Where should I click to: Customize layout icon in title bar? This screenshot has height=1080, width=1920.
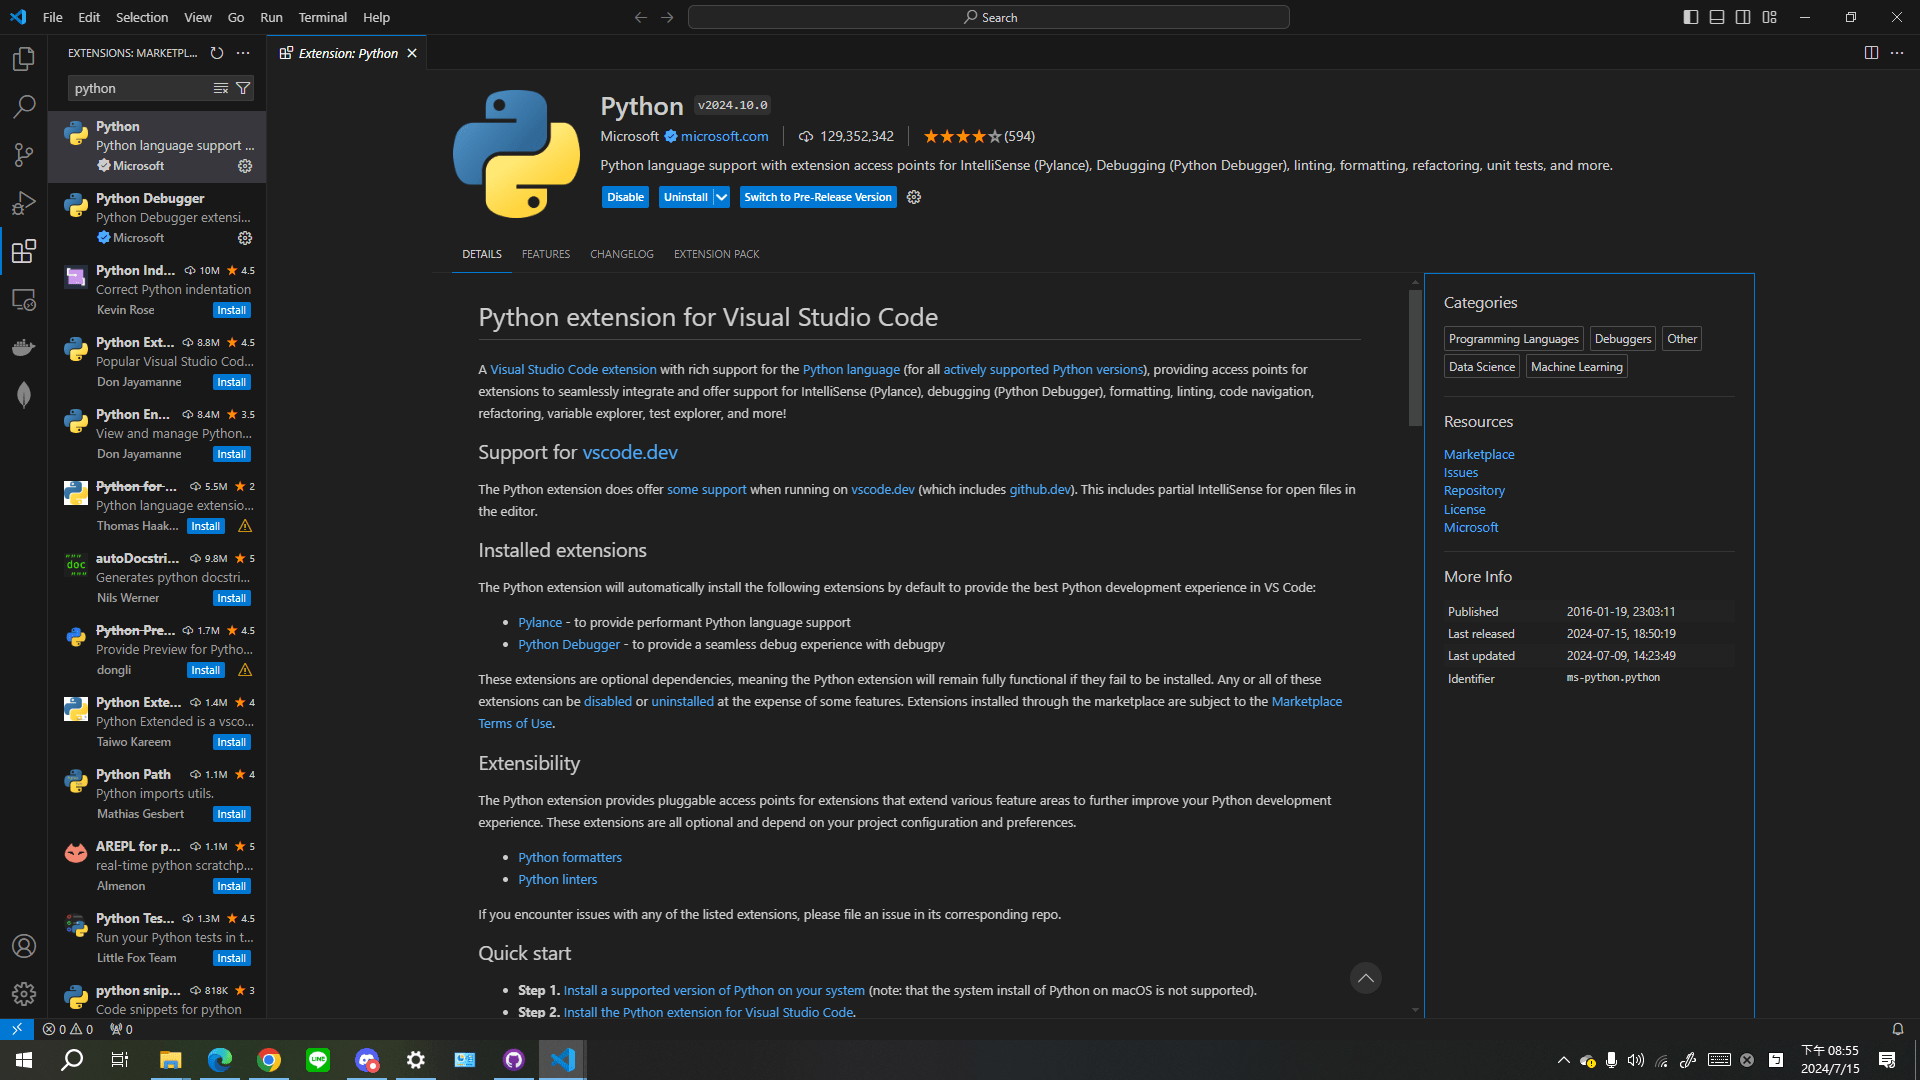[x=1770, y=17]
